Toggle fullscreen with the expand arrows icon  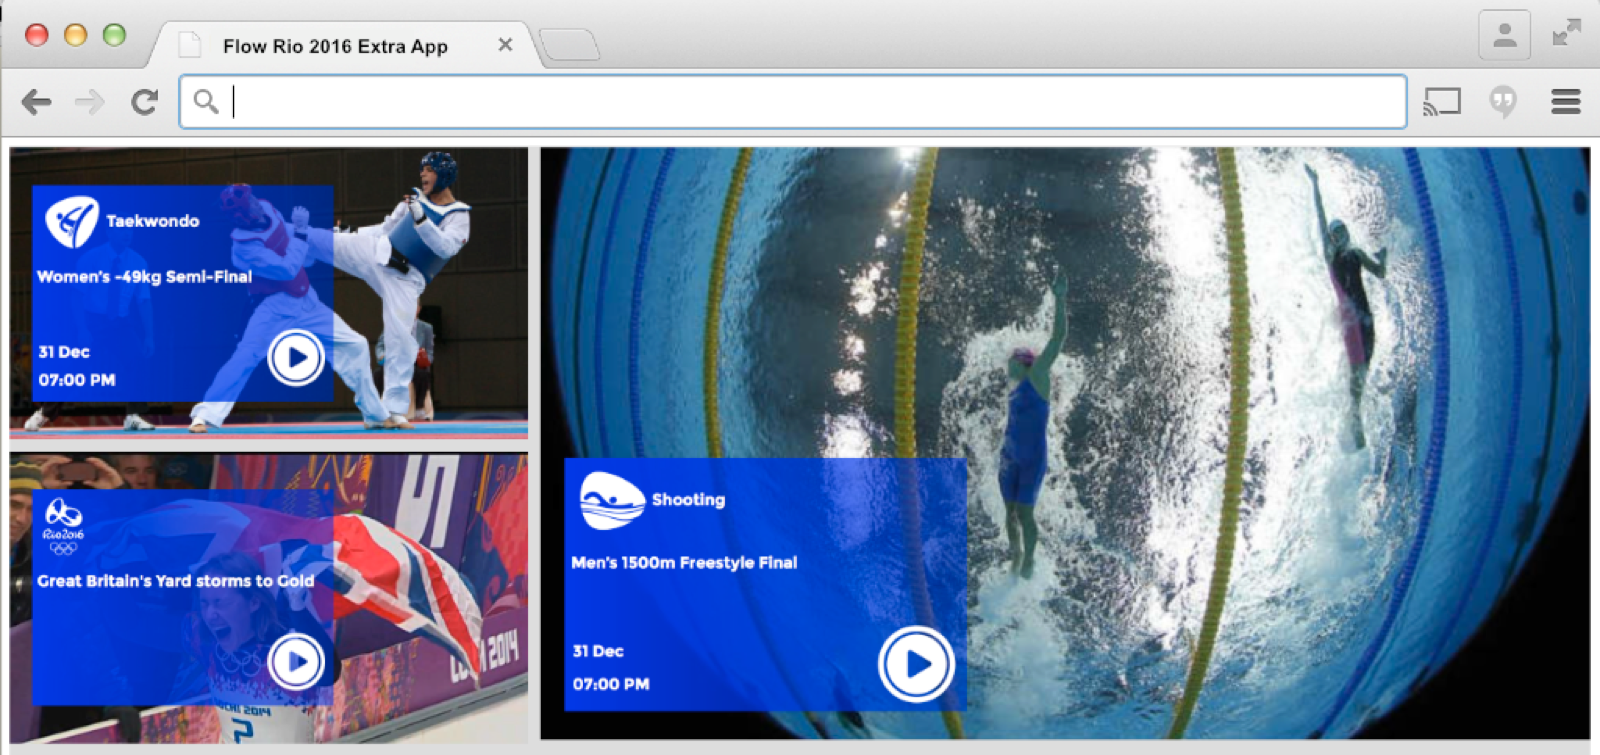[x=1566, y=32]
